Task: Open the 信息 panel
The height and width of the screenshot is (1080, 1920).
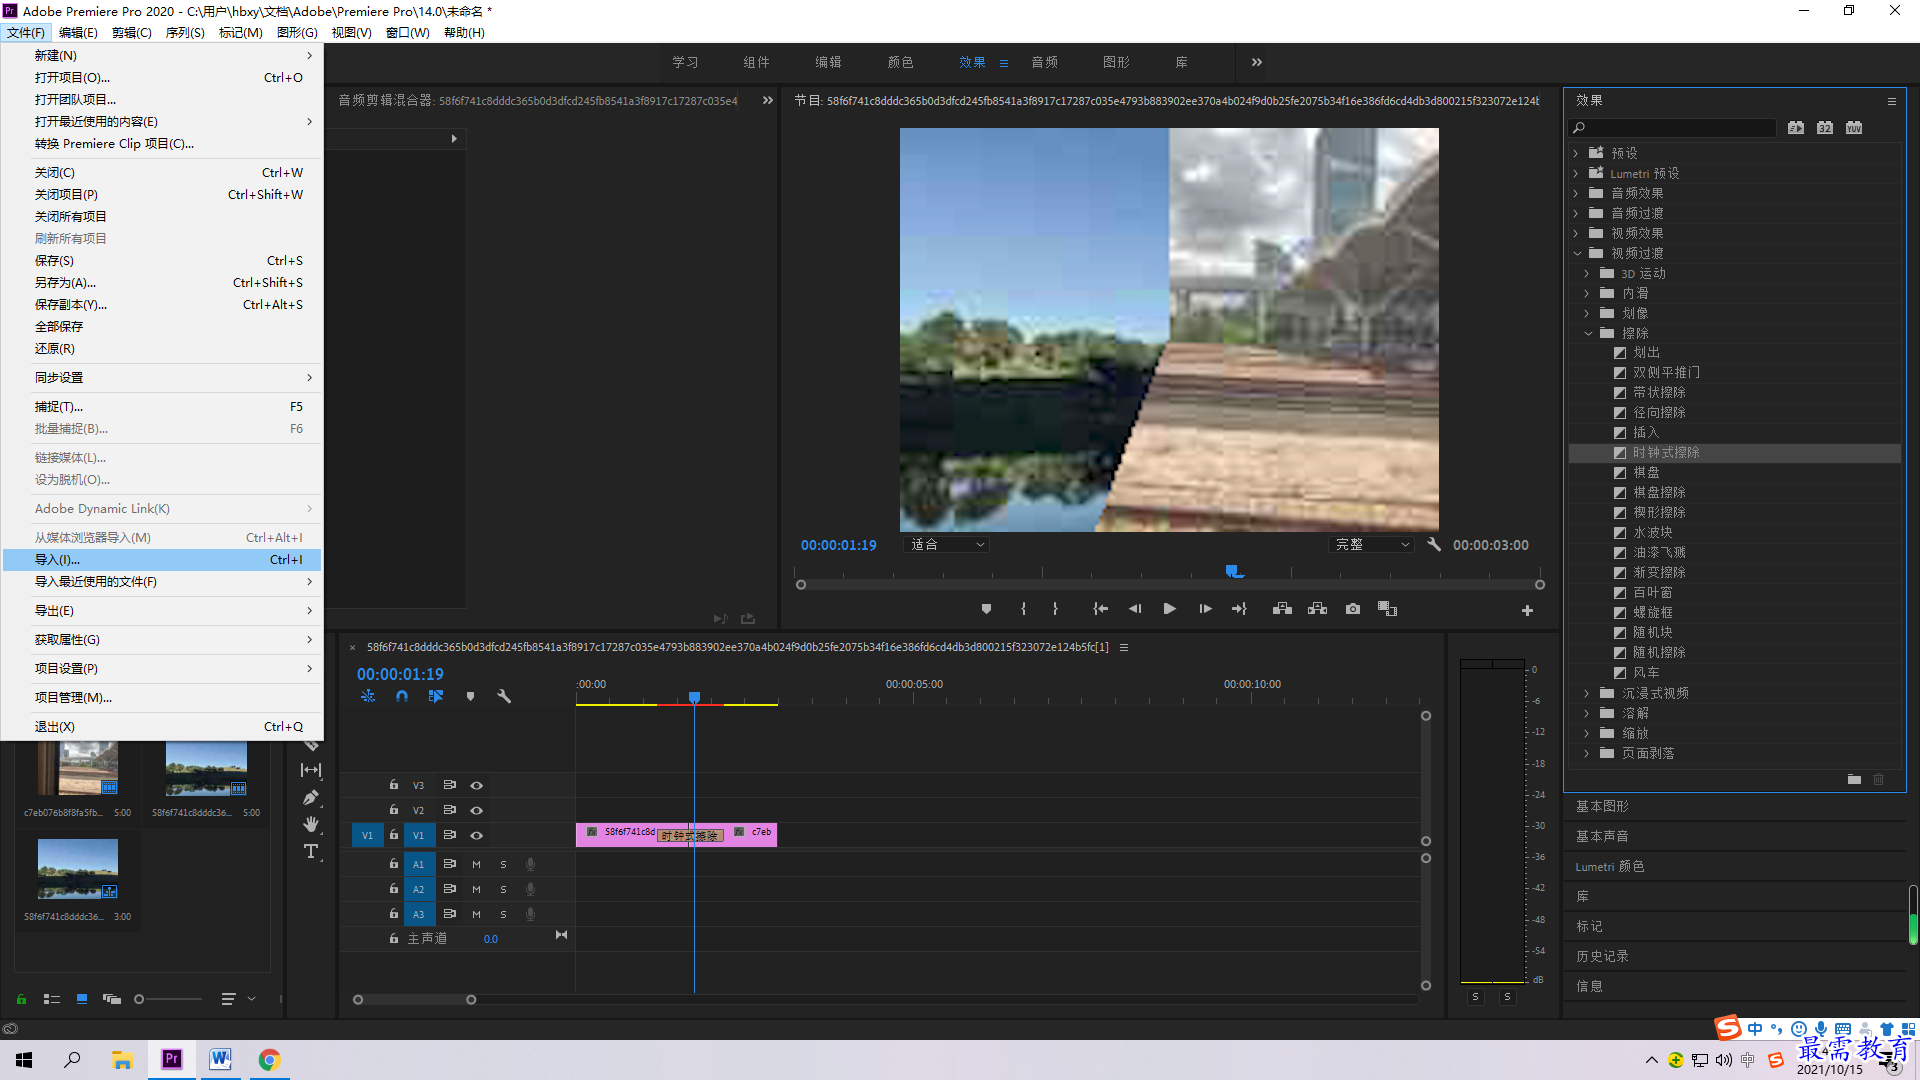Action: pos(1589,987)
